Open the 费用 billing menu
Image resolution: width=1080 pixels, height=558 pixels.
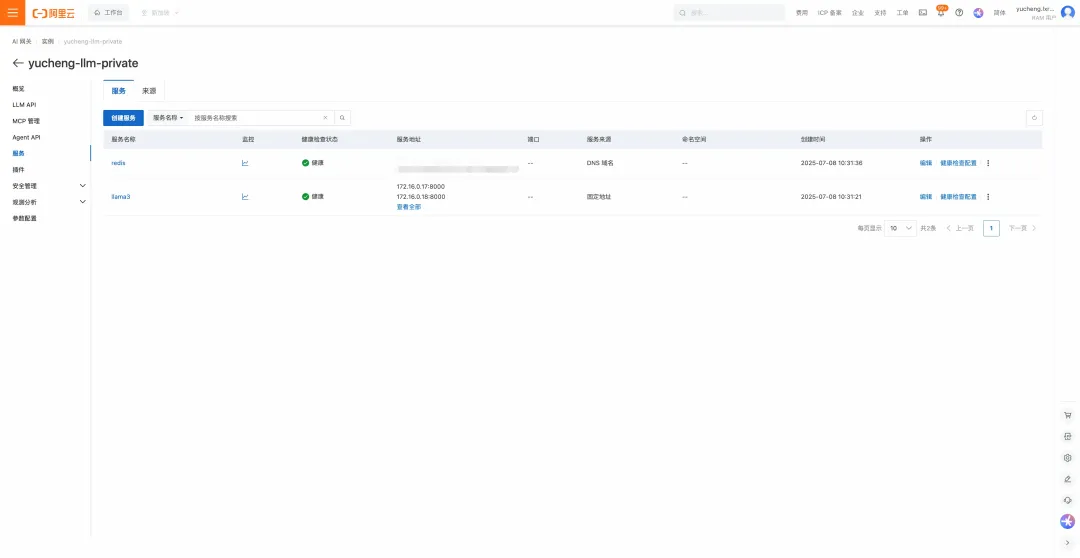click(x=802, y=13)
